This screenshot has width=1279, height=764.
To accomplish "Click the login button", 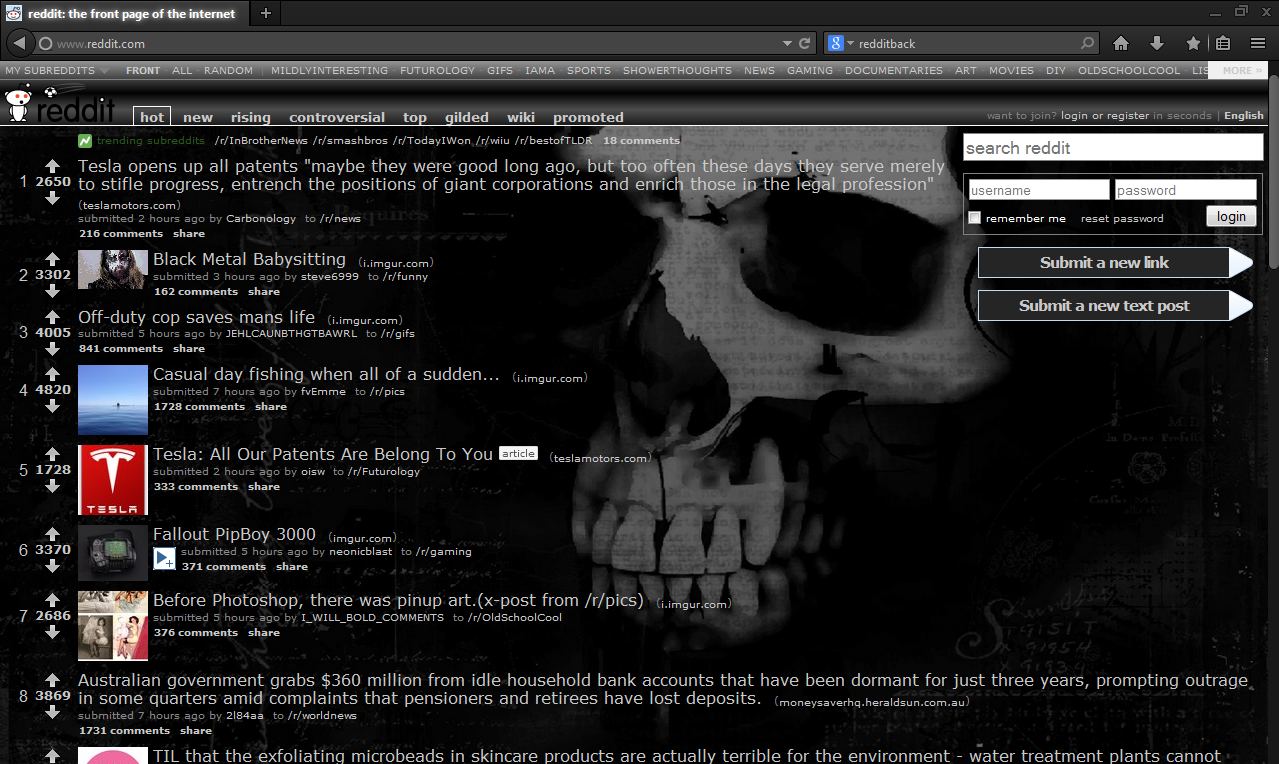I will pyautogui.click(x=1231, y=216).
